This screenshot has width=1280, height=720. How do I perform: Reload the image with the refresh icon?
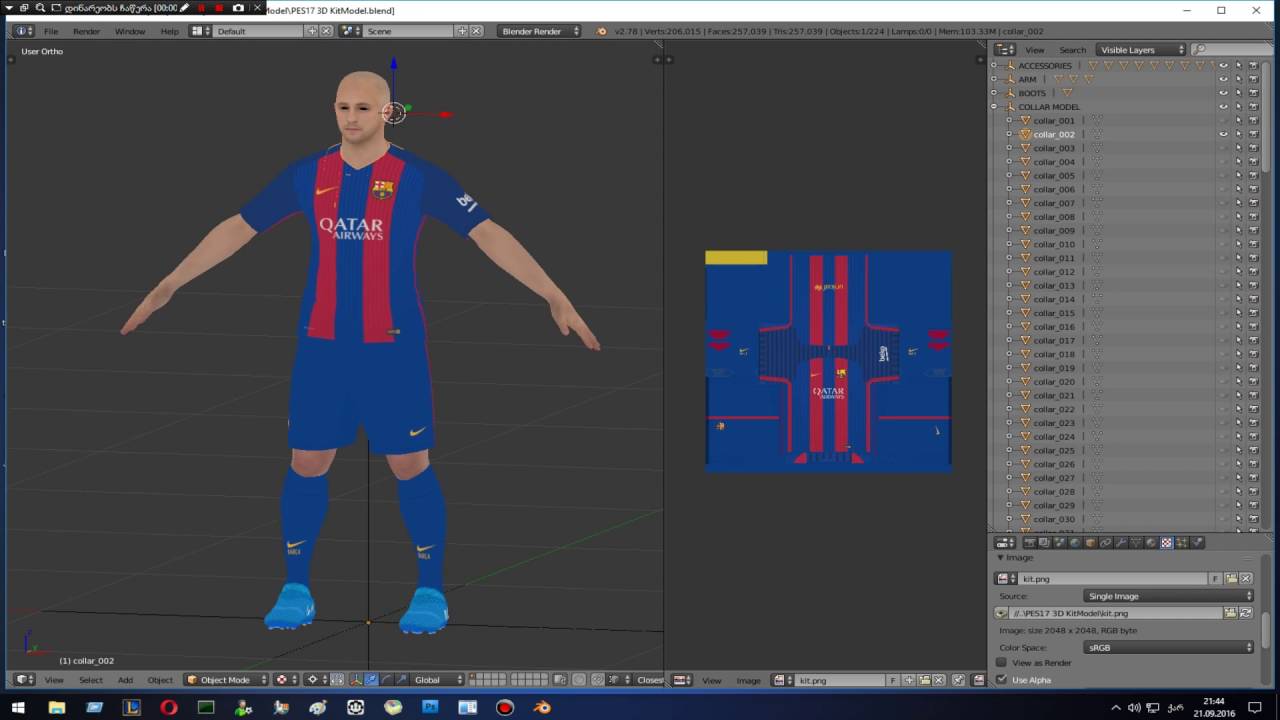[x=1246, y=613]
